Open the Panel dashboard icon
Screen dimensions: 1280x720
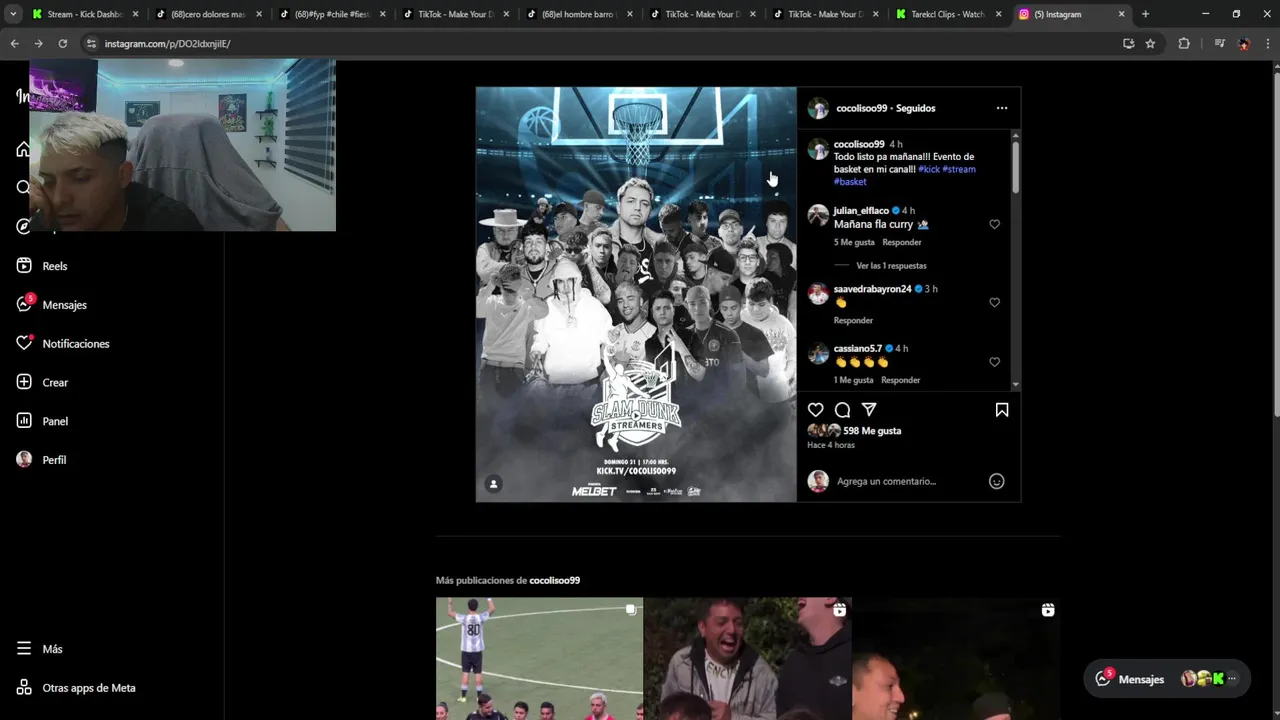[x=24, y=421]
